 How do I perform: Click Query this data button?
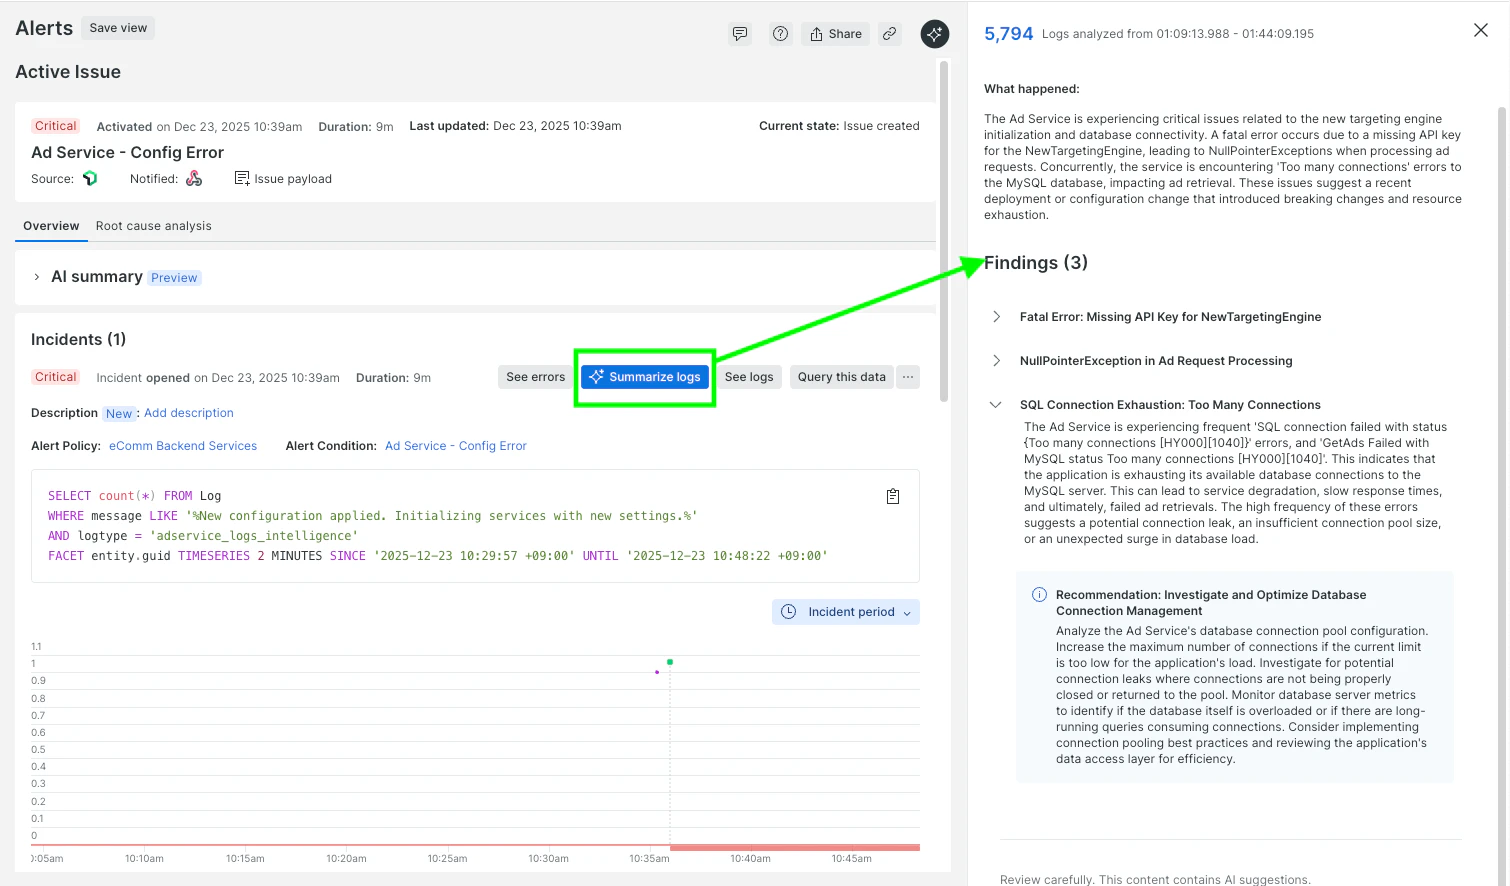coord(842,377)
